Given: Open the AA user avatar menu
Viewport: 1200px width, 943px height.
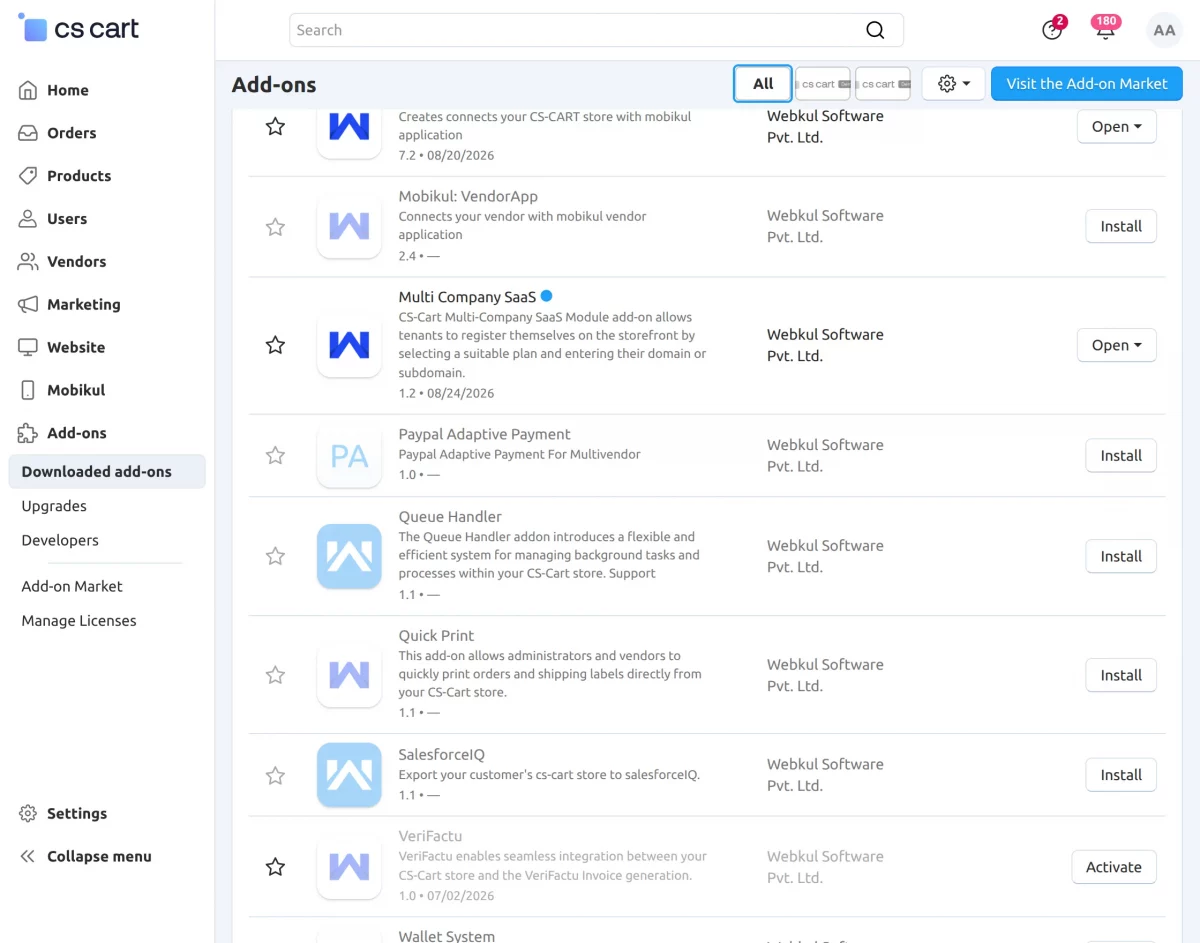Looking at the screenshot, I should tap(1164, 30).
